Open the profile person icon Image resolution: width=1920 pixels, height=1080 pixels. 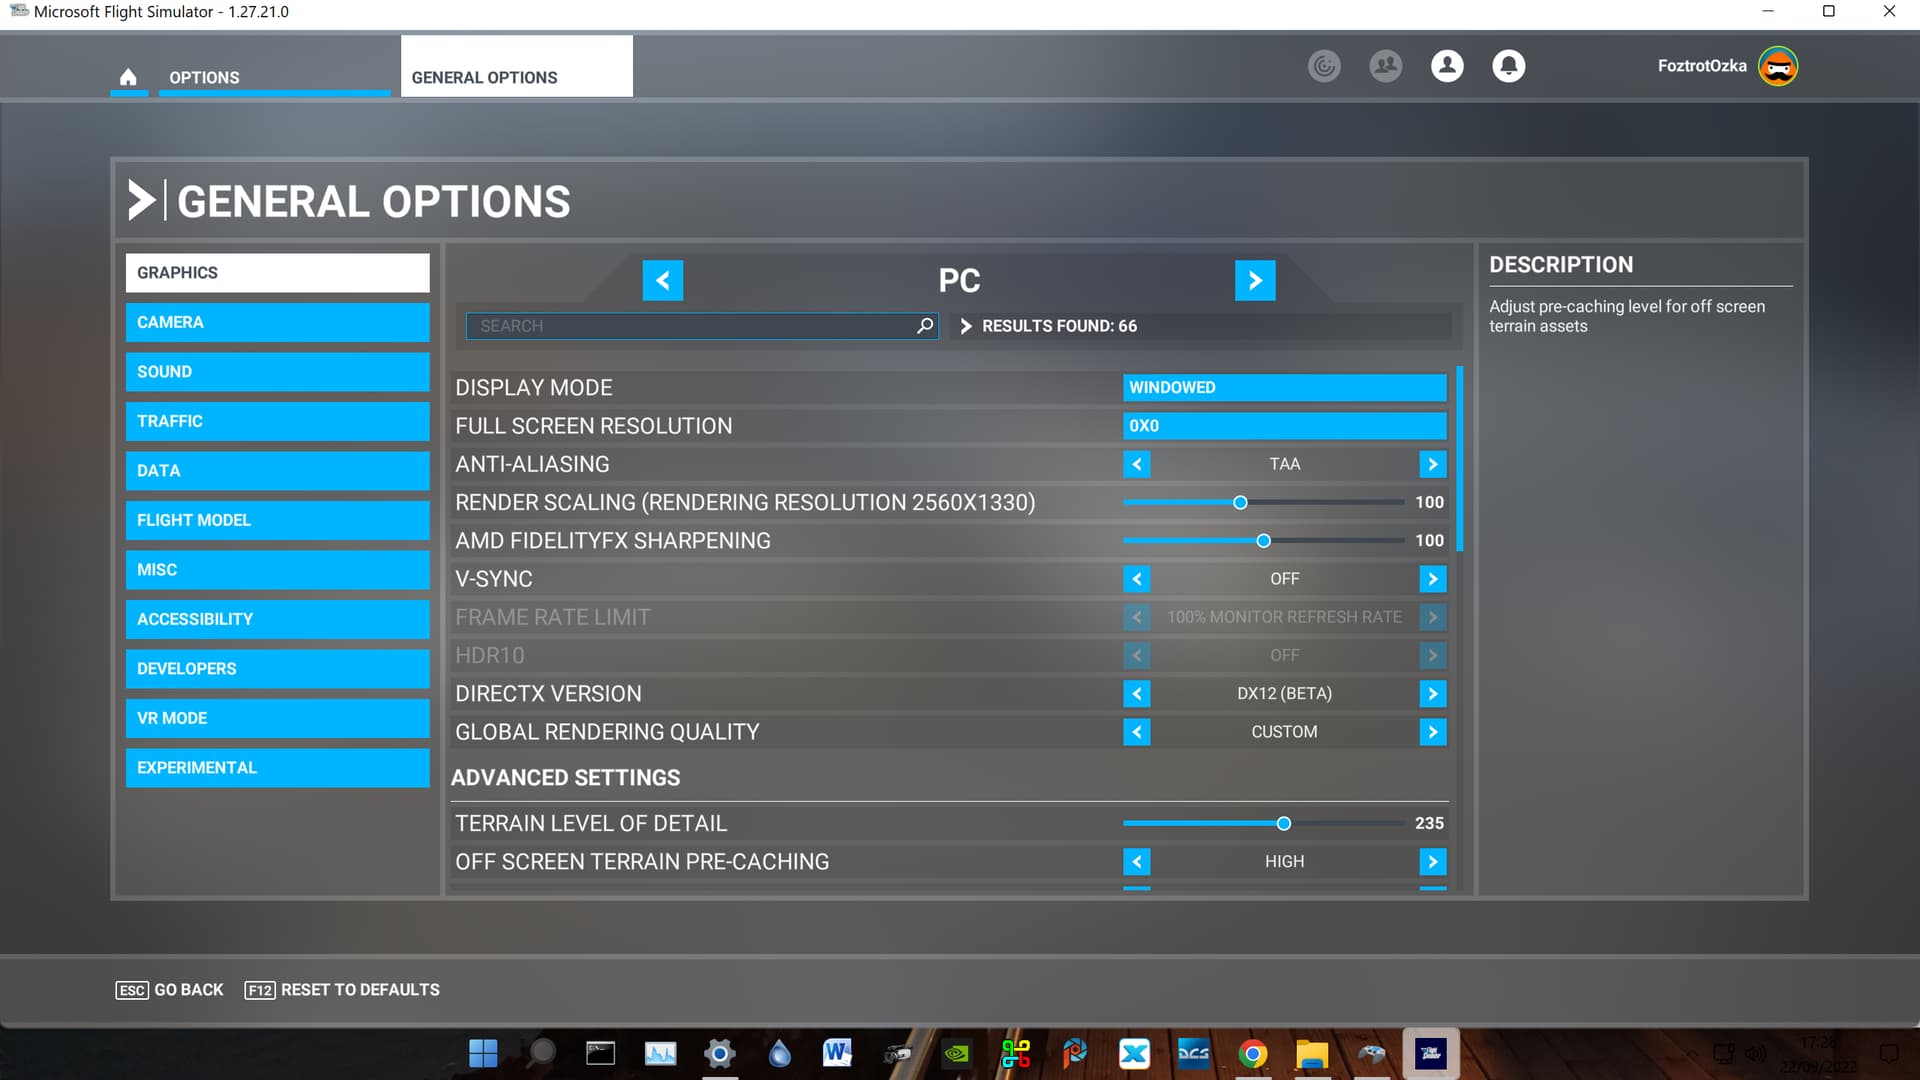(1447, 66)
